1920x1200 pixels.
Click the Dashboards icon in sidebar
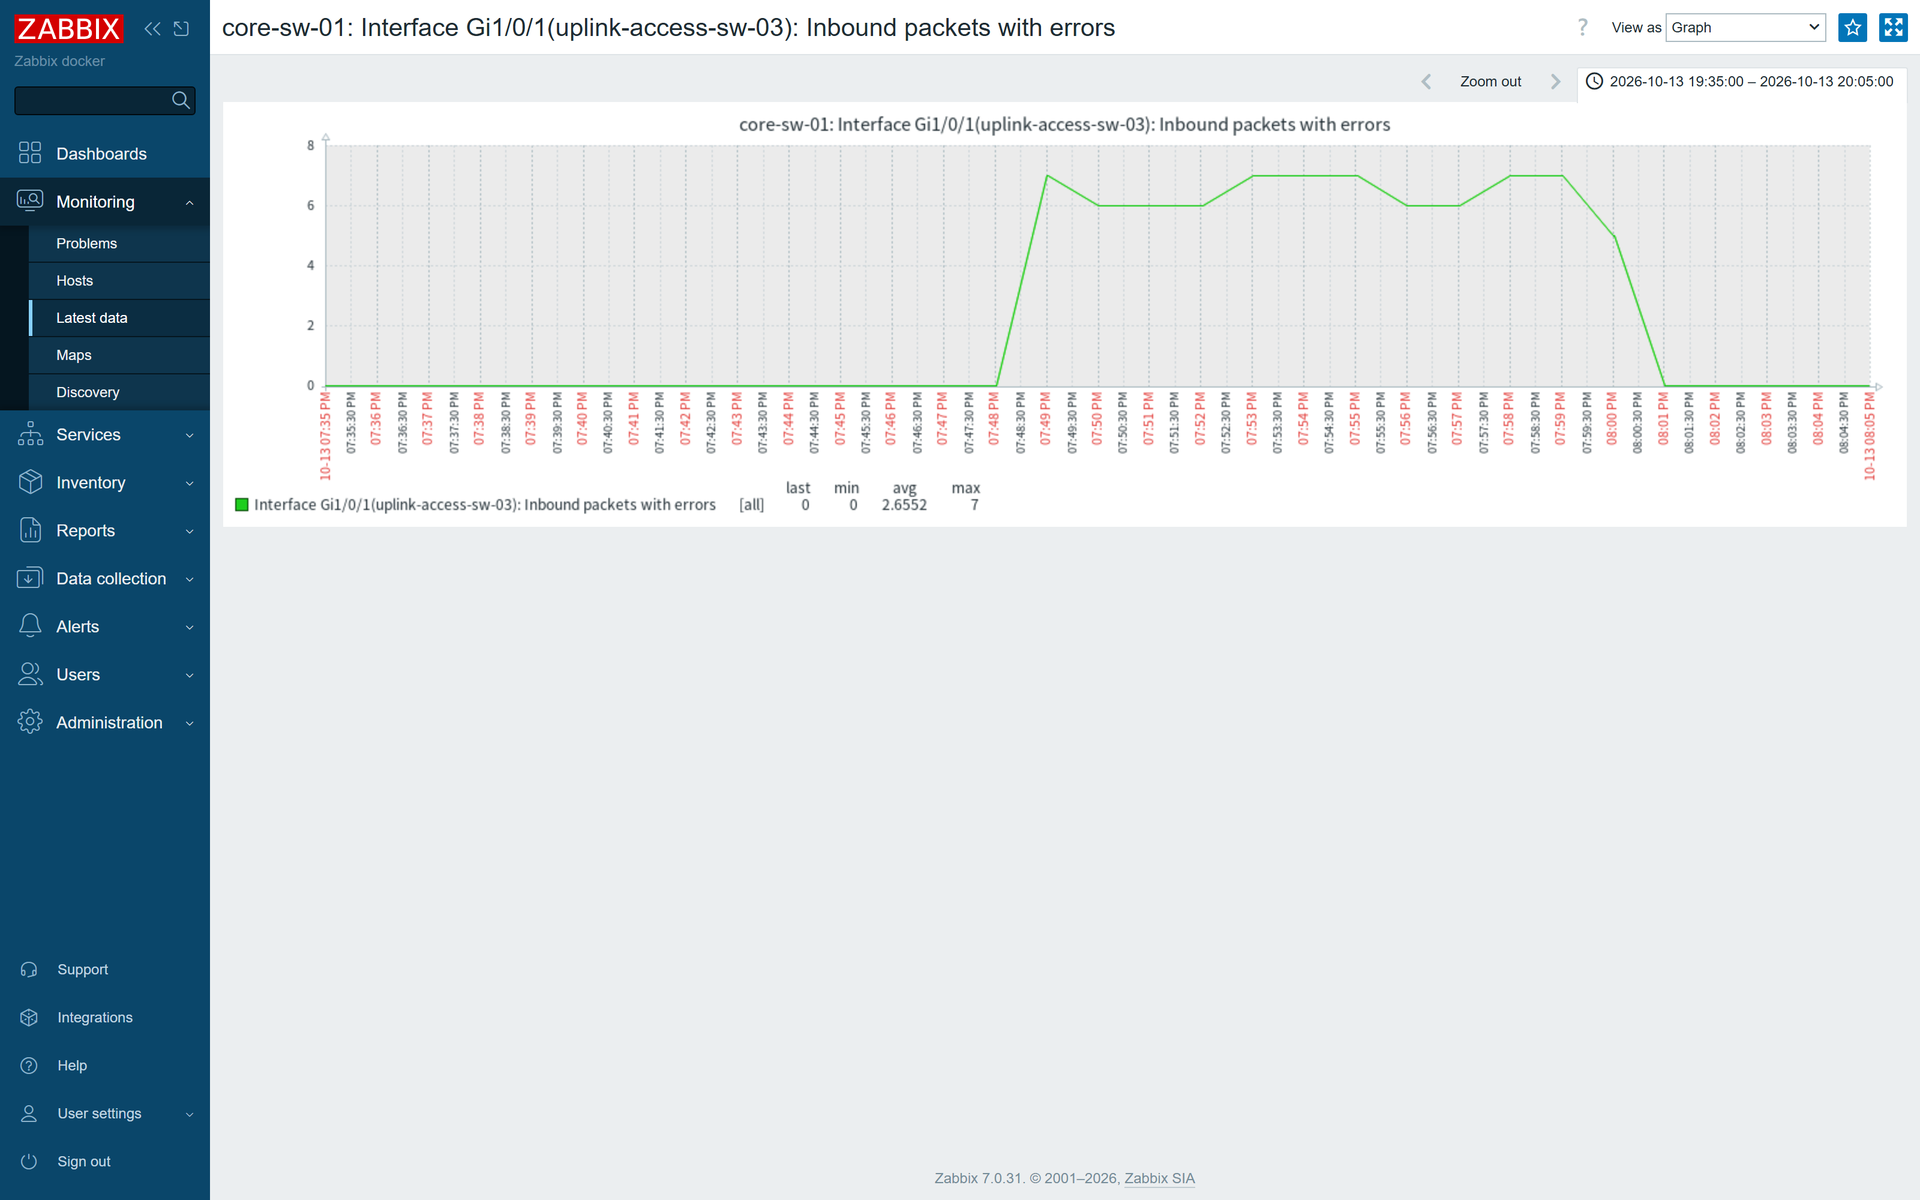[x=30, y=153]
